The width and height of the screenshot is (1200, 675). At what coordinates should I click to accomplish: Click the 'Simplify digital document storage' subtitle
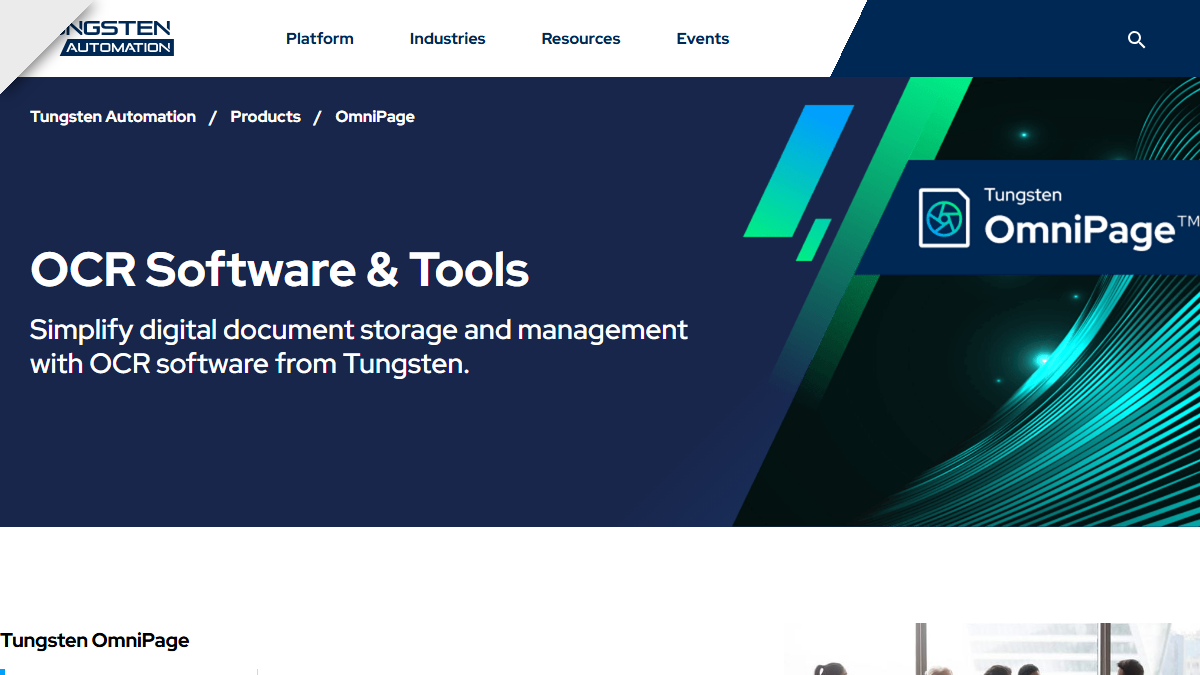click(359, 346)
